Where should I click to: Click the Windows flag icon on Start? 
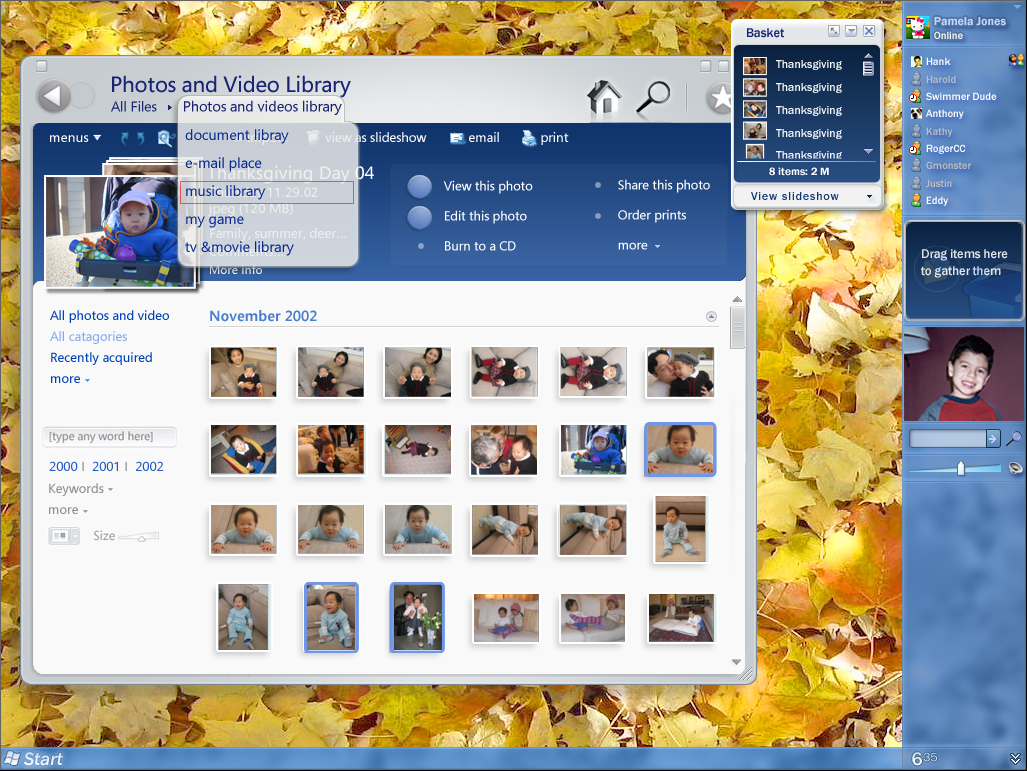point(11,759)
